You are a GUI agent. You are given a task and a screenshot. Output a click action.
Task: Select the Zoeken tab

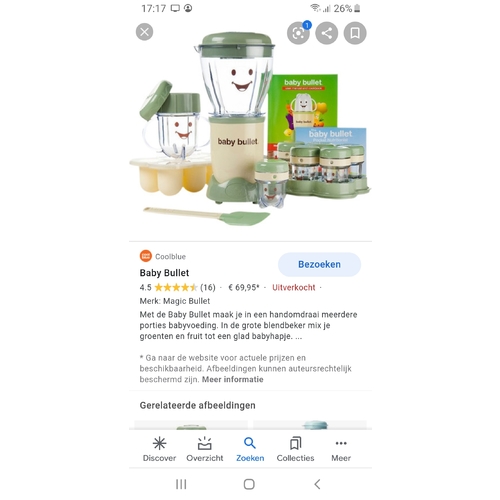coord(250,449)
